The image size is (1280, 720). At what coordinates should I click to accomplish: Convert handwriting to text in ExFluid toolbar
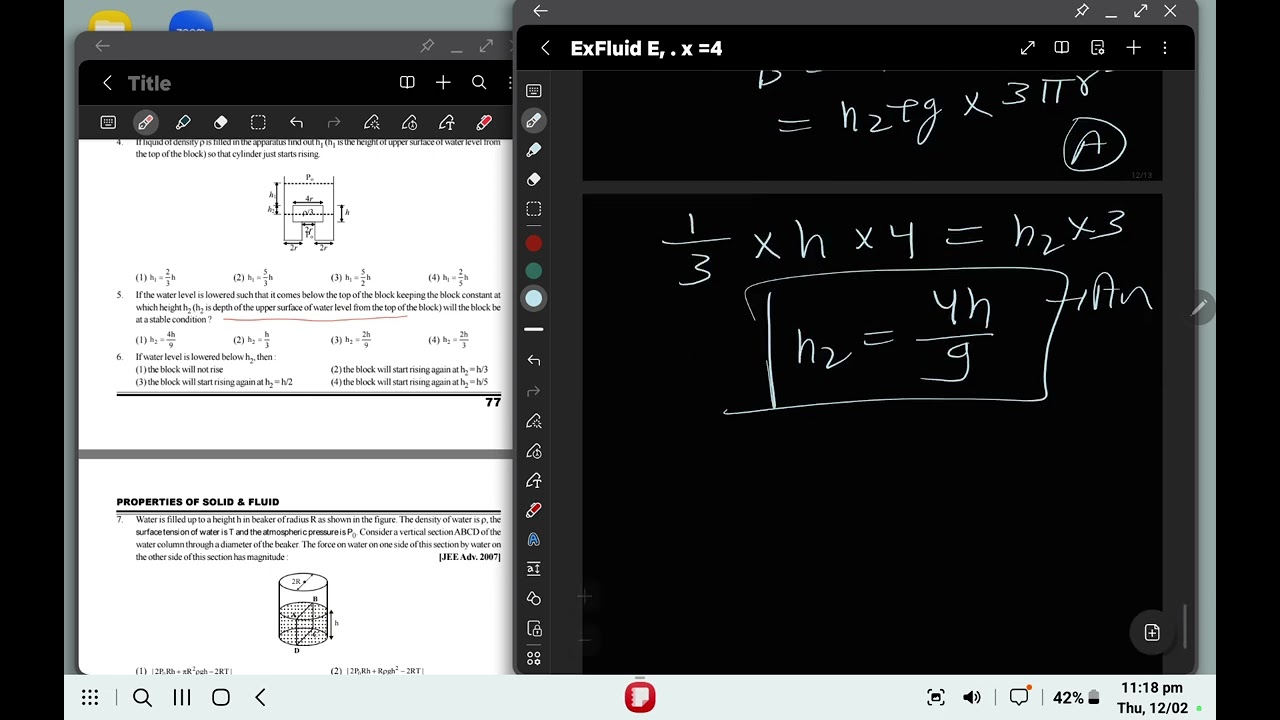click(534, 480)
